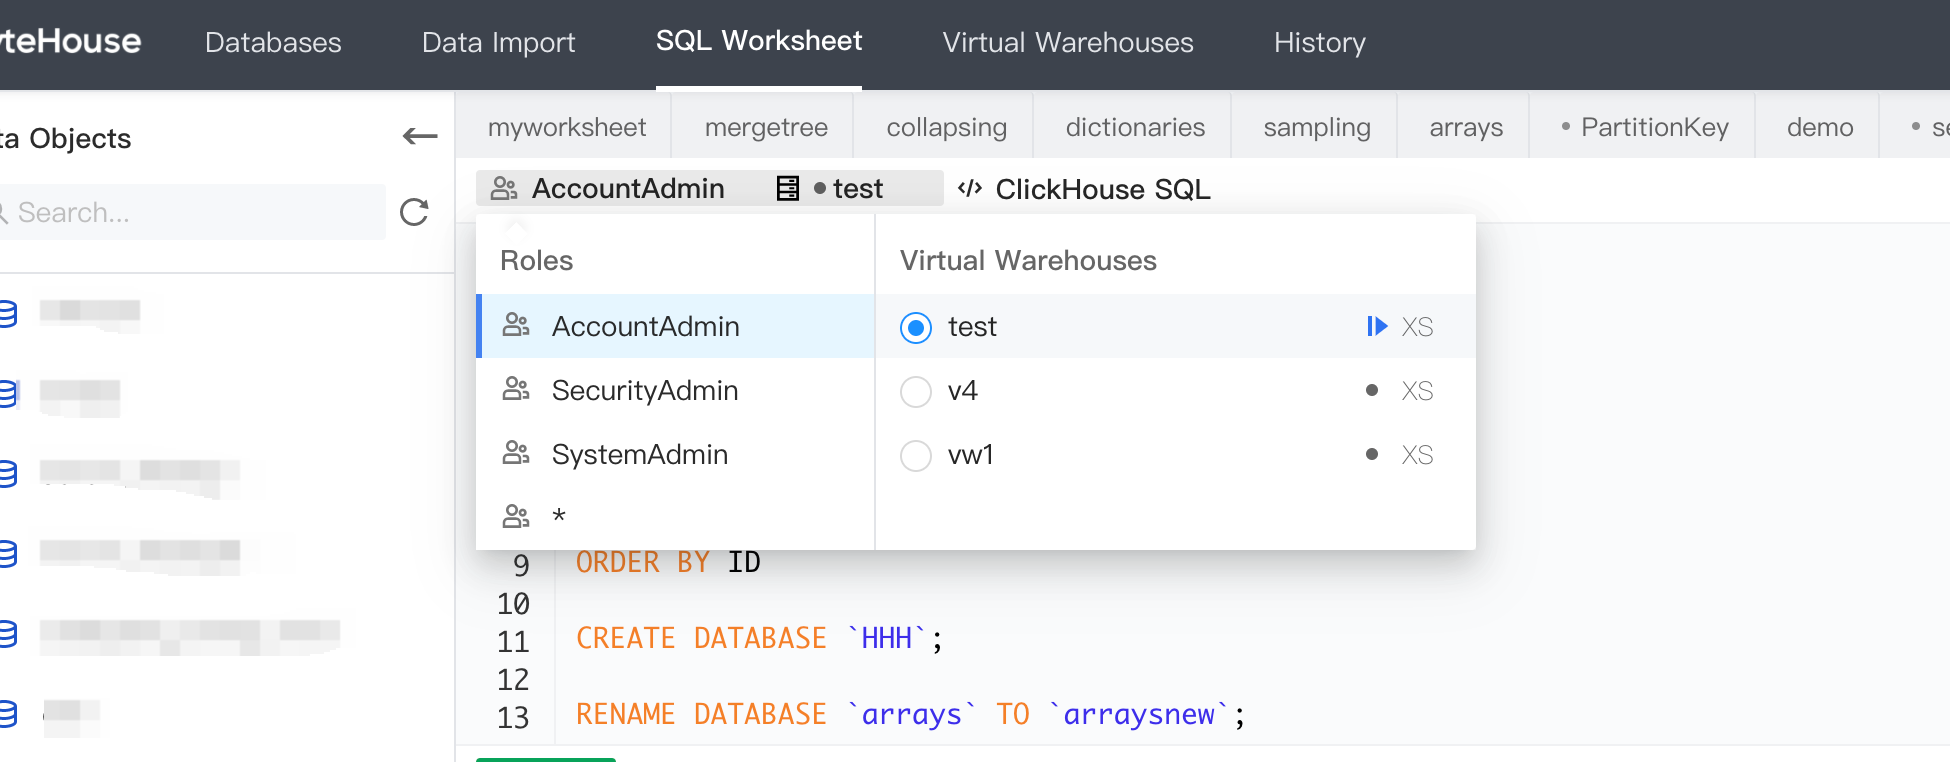Viewport: 1950px width, 762px height.
Task: Switch to the mergetree worksheet tab
Action: 766,127
